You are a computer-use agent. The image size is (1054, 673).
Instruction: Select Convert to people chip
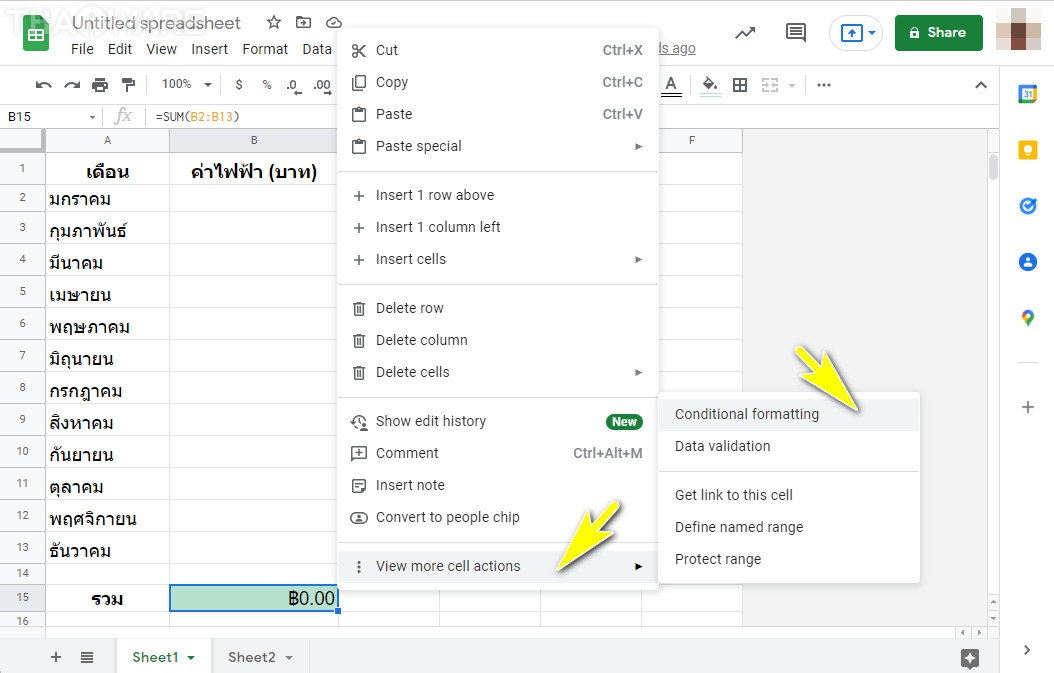pos(497,517)
